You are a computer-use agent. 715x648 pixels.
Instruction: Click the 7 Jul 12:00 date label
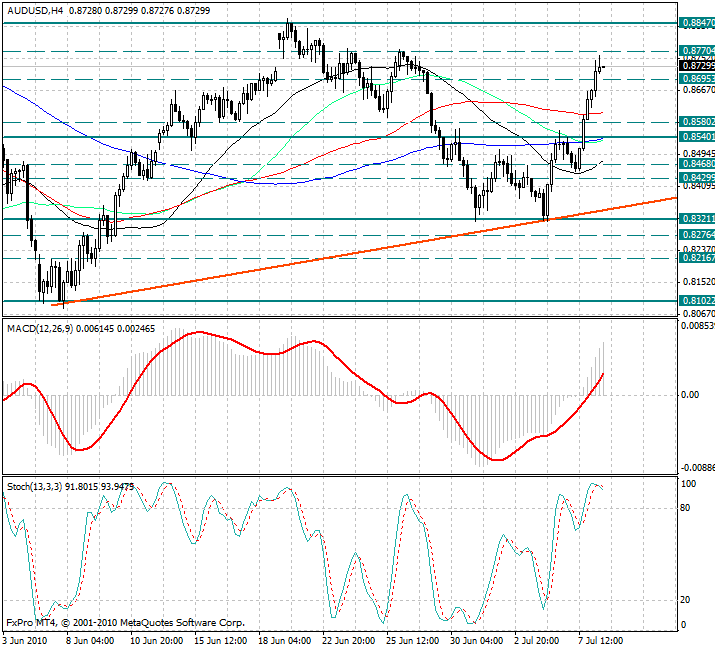coord(601,641)
